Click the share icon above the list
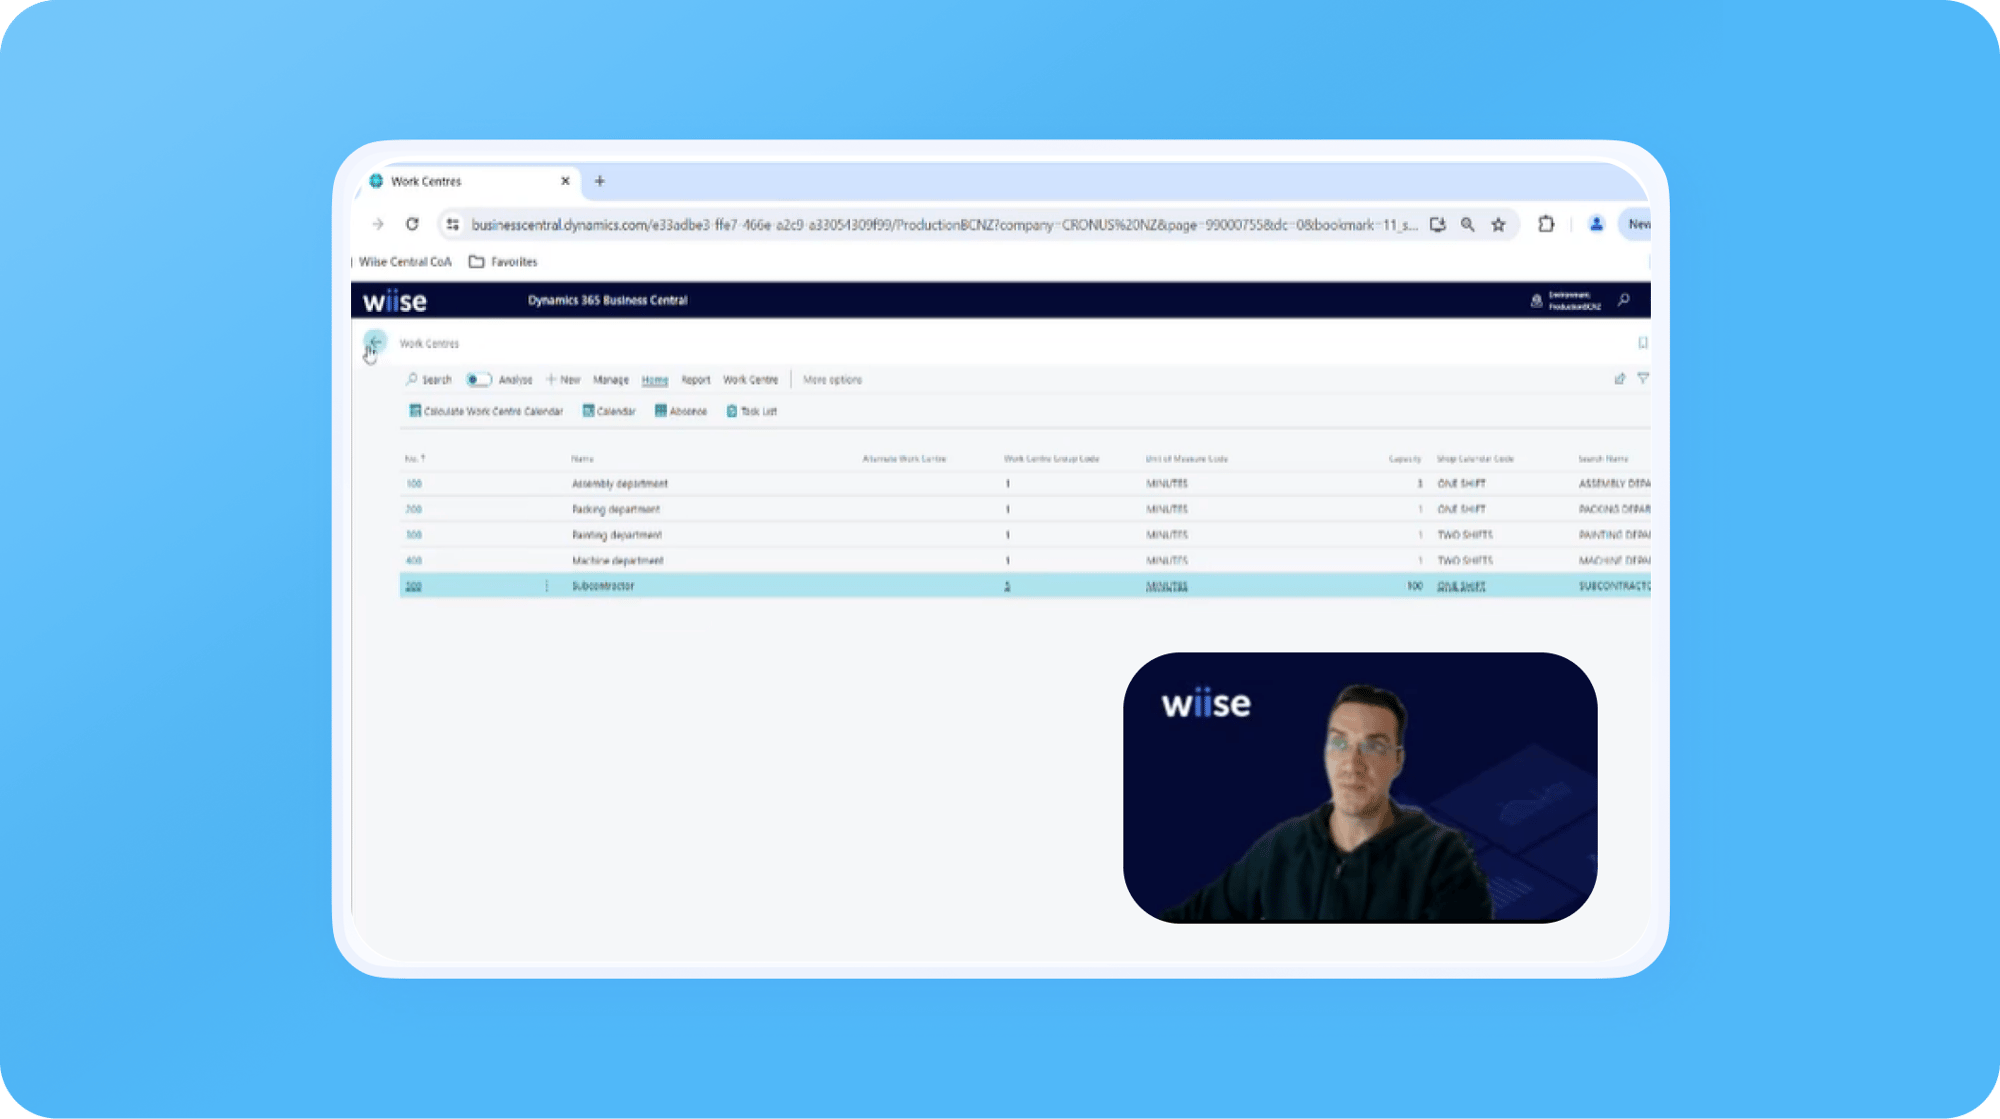The image size is (2000, 1119). [x=1620, y=379]
